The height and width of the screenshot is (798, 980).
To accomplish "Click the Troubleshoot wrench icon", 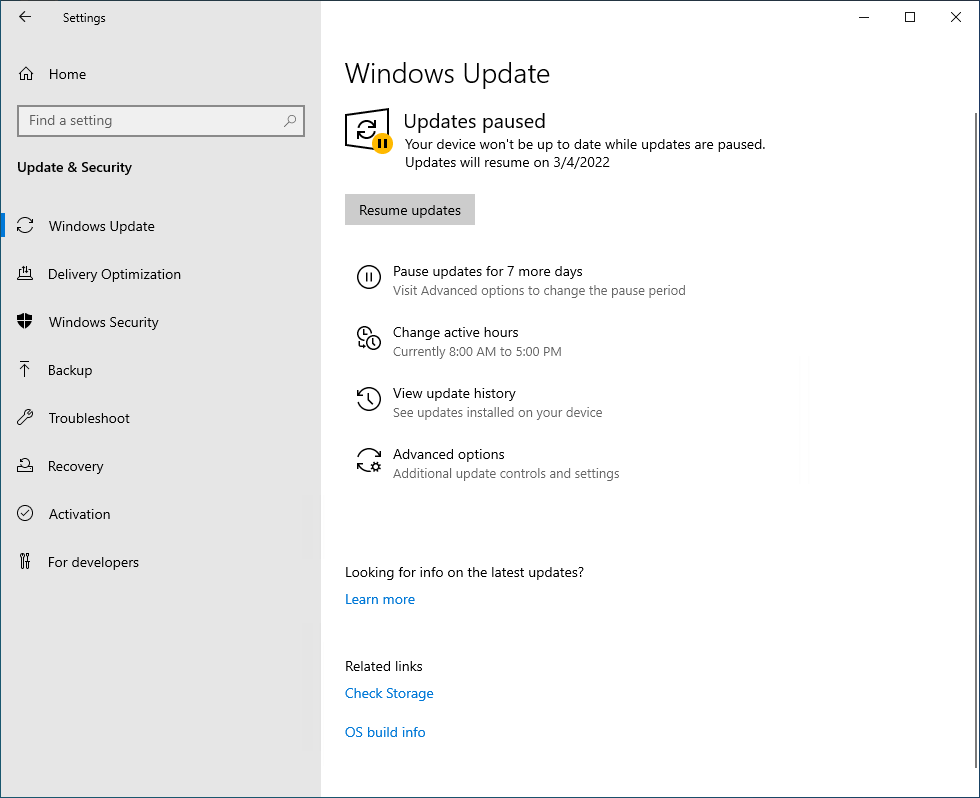I will [x=26, y=418].
